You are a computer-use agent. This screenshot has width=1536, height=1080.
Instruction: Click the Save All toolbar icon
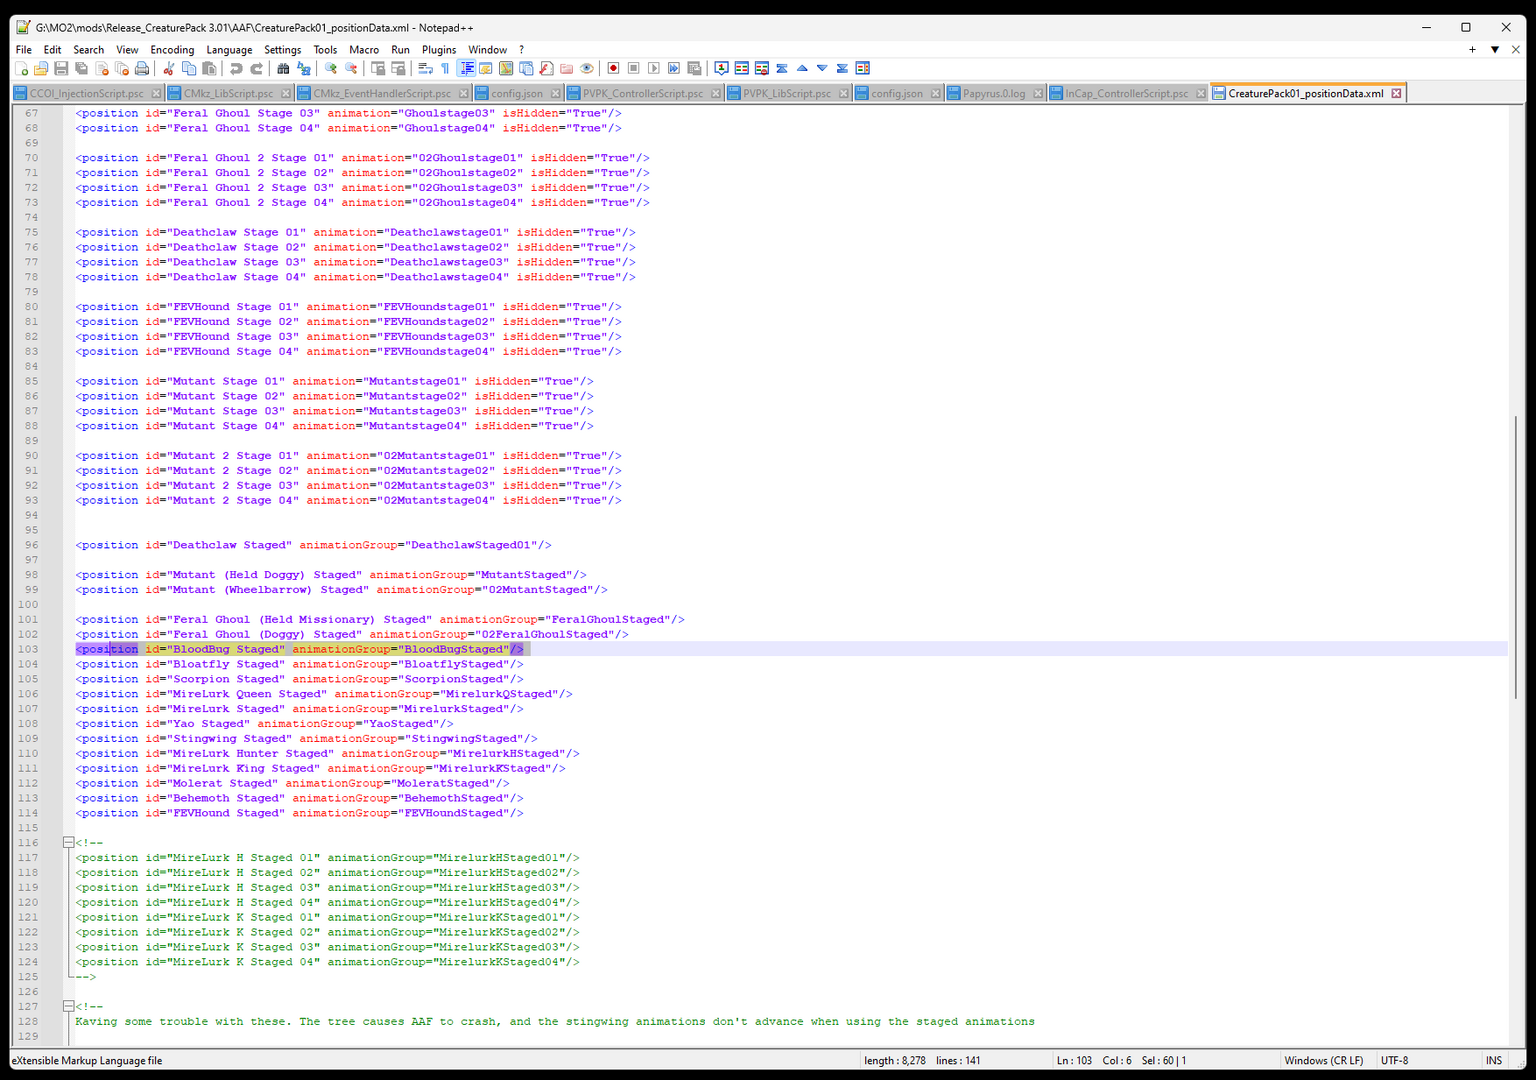pos(82,69)
